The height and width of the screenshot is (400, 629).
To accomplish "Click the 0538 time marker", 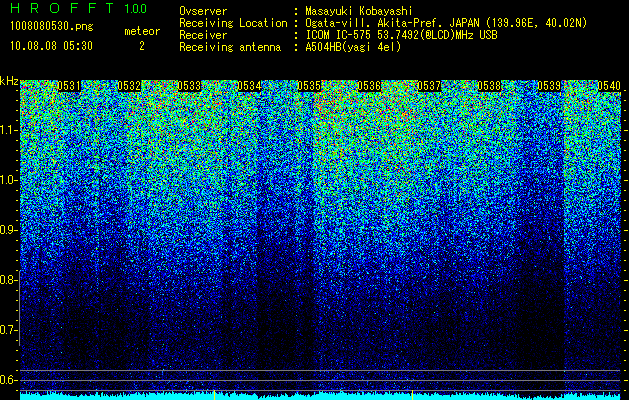I will [x=489, y=86].
